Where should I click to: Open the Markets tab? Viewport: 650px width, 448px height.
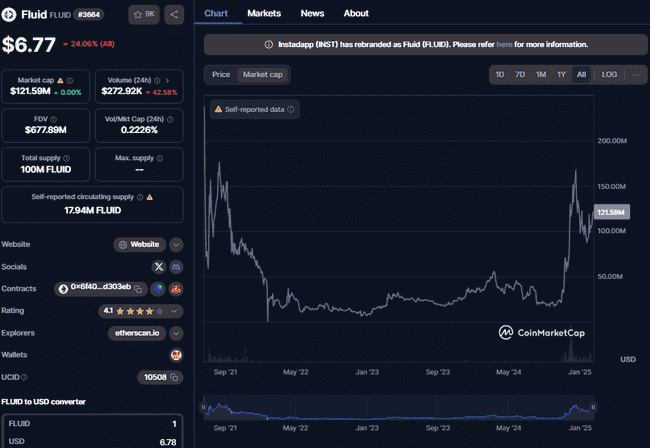click(x=264, y=13)
